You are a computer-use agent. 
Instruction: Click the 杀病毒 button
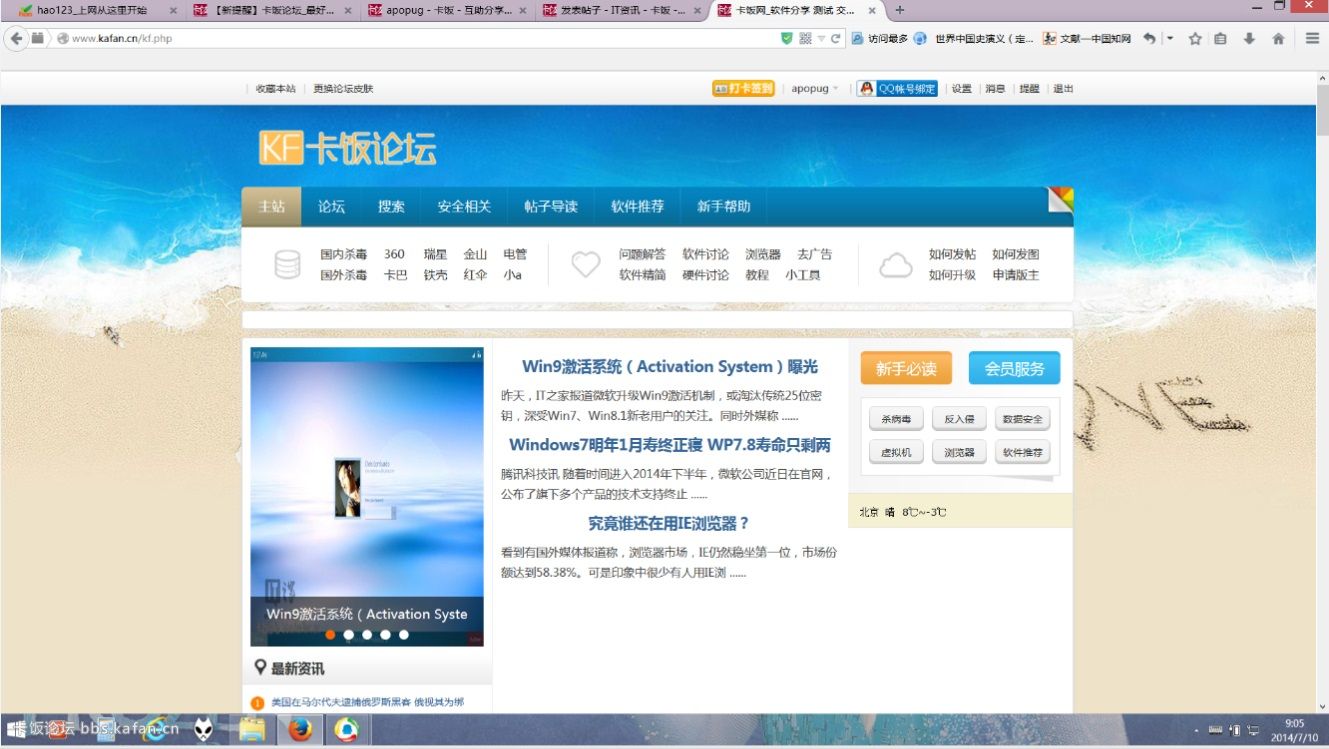(896, 419)
